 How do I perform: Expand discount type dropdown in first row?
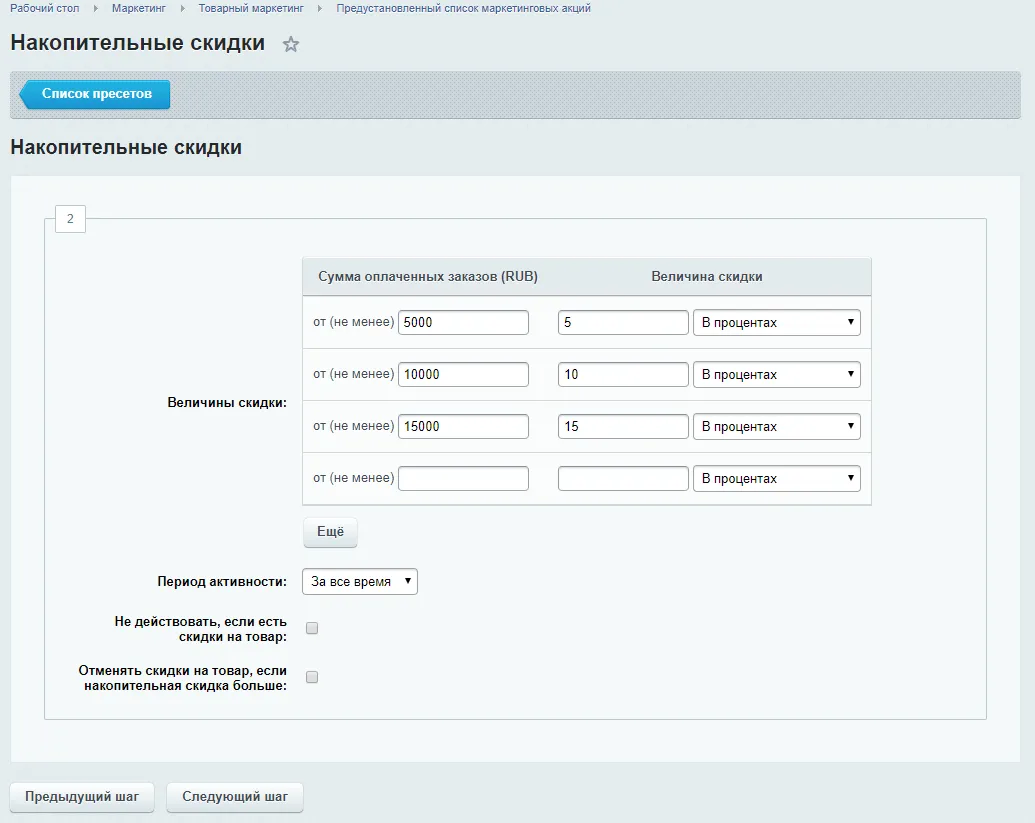[777, 323]
